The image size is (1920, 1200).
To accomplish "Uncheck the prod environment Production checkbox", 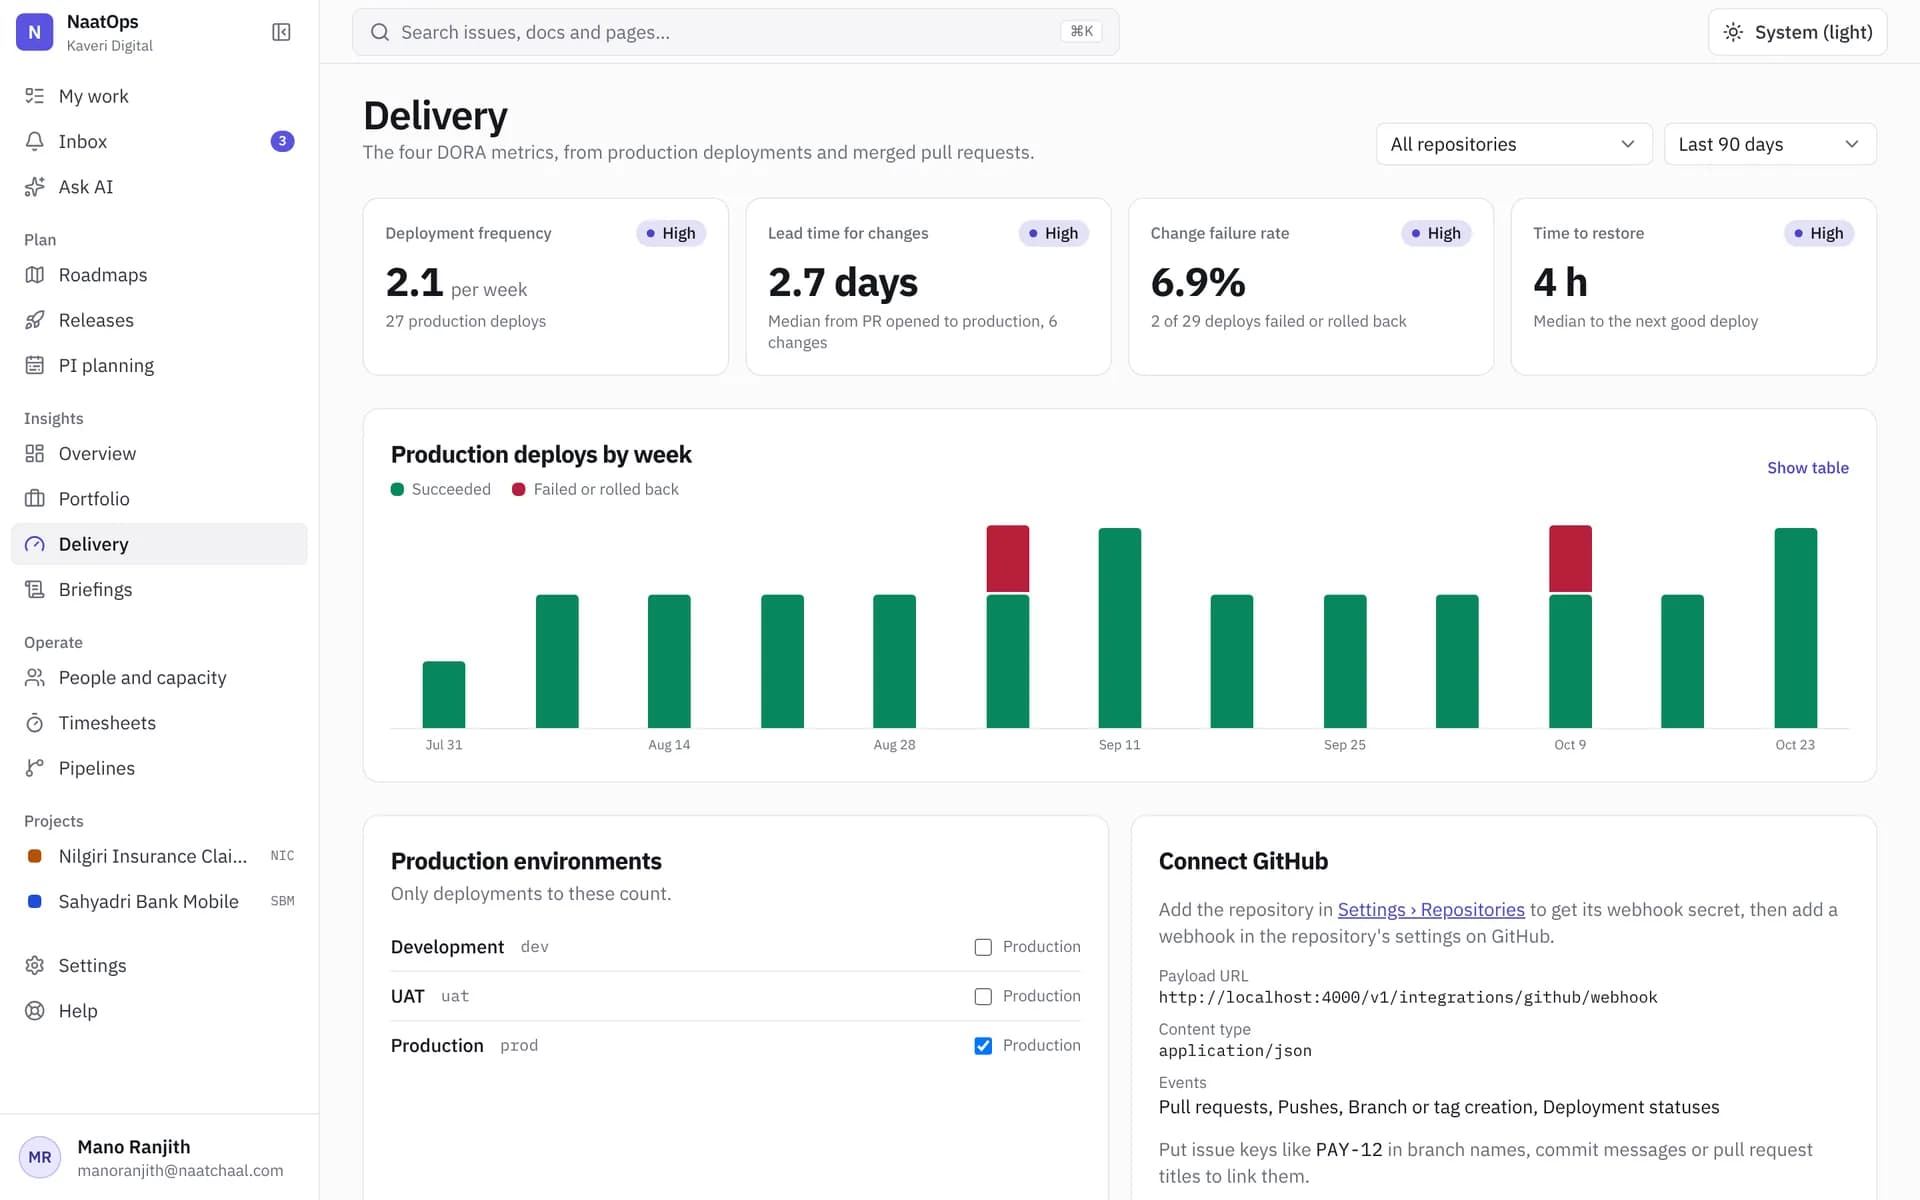I will pos(983,1046).
